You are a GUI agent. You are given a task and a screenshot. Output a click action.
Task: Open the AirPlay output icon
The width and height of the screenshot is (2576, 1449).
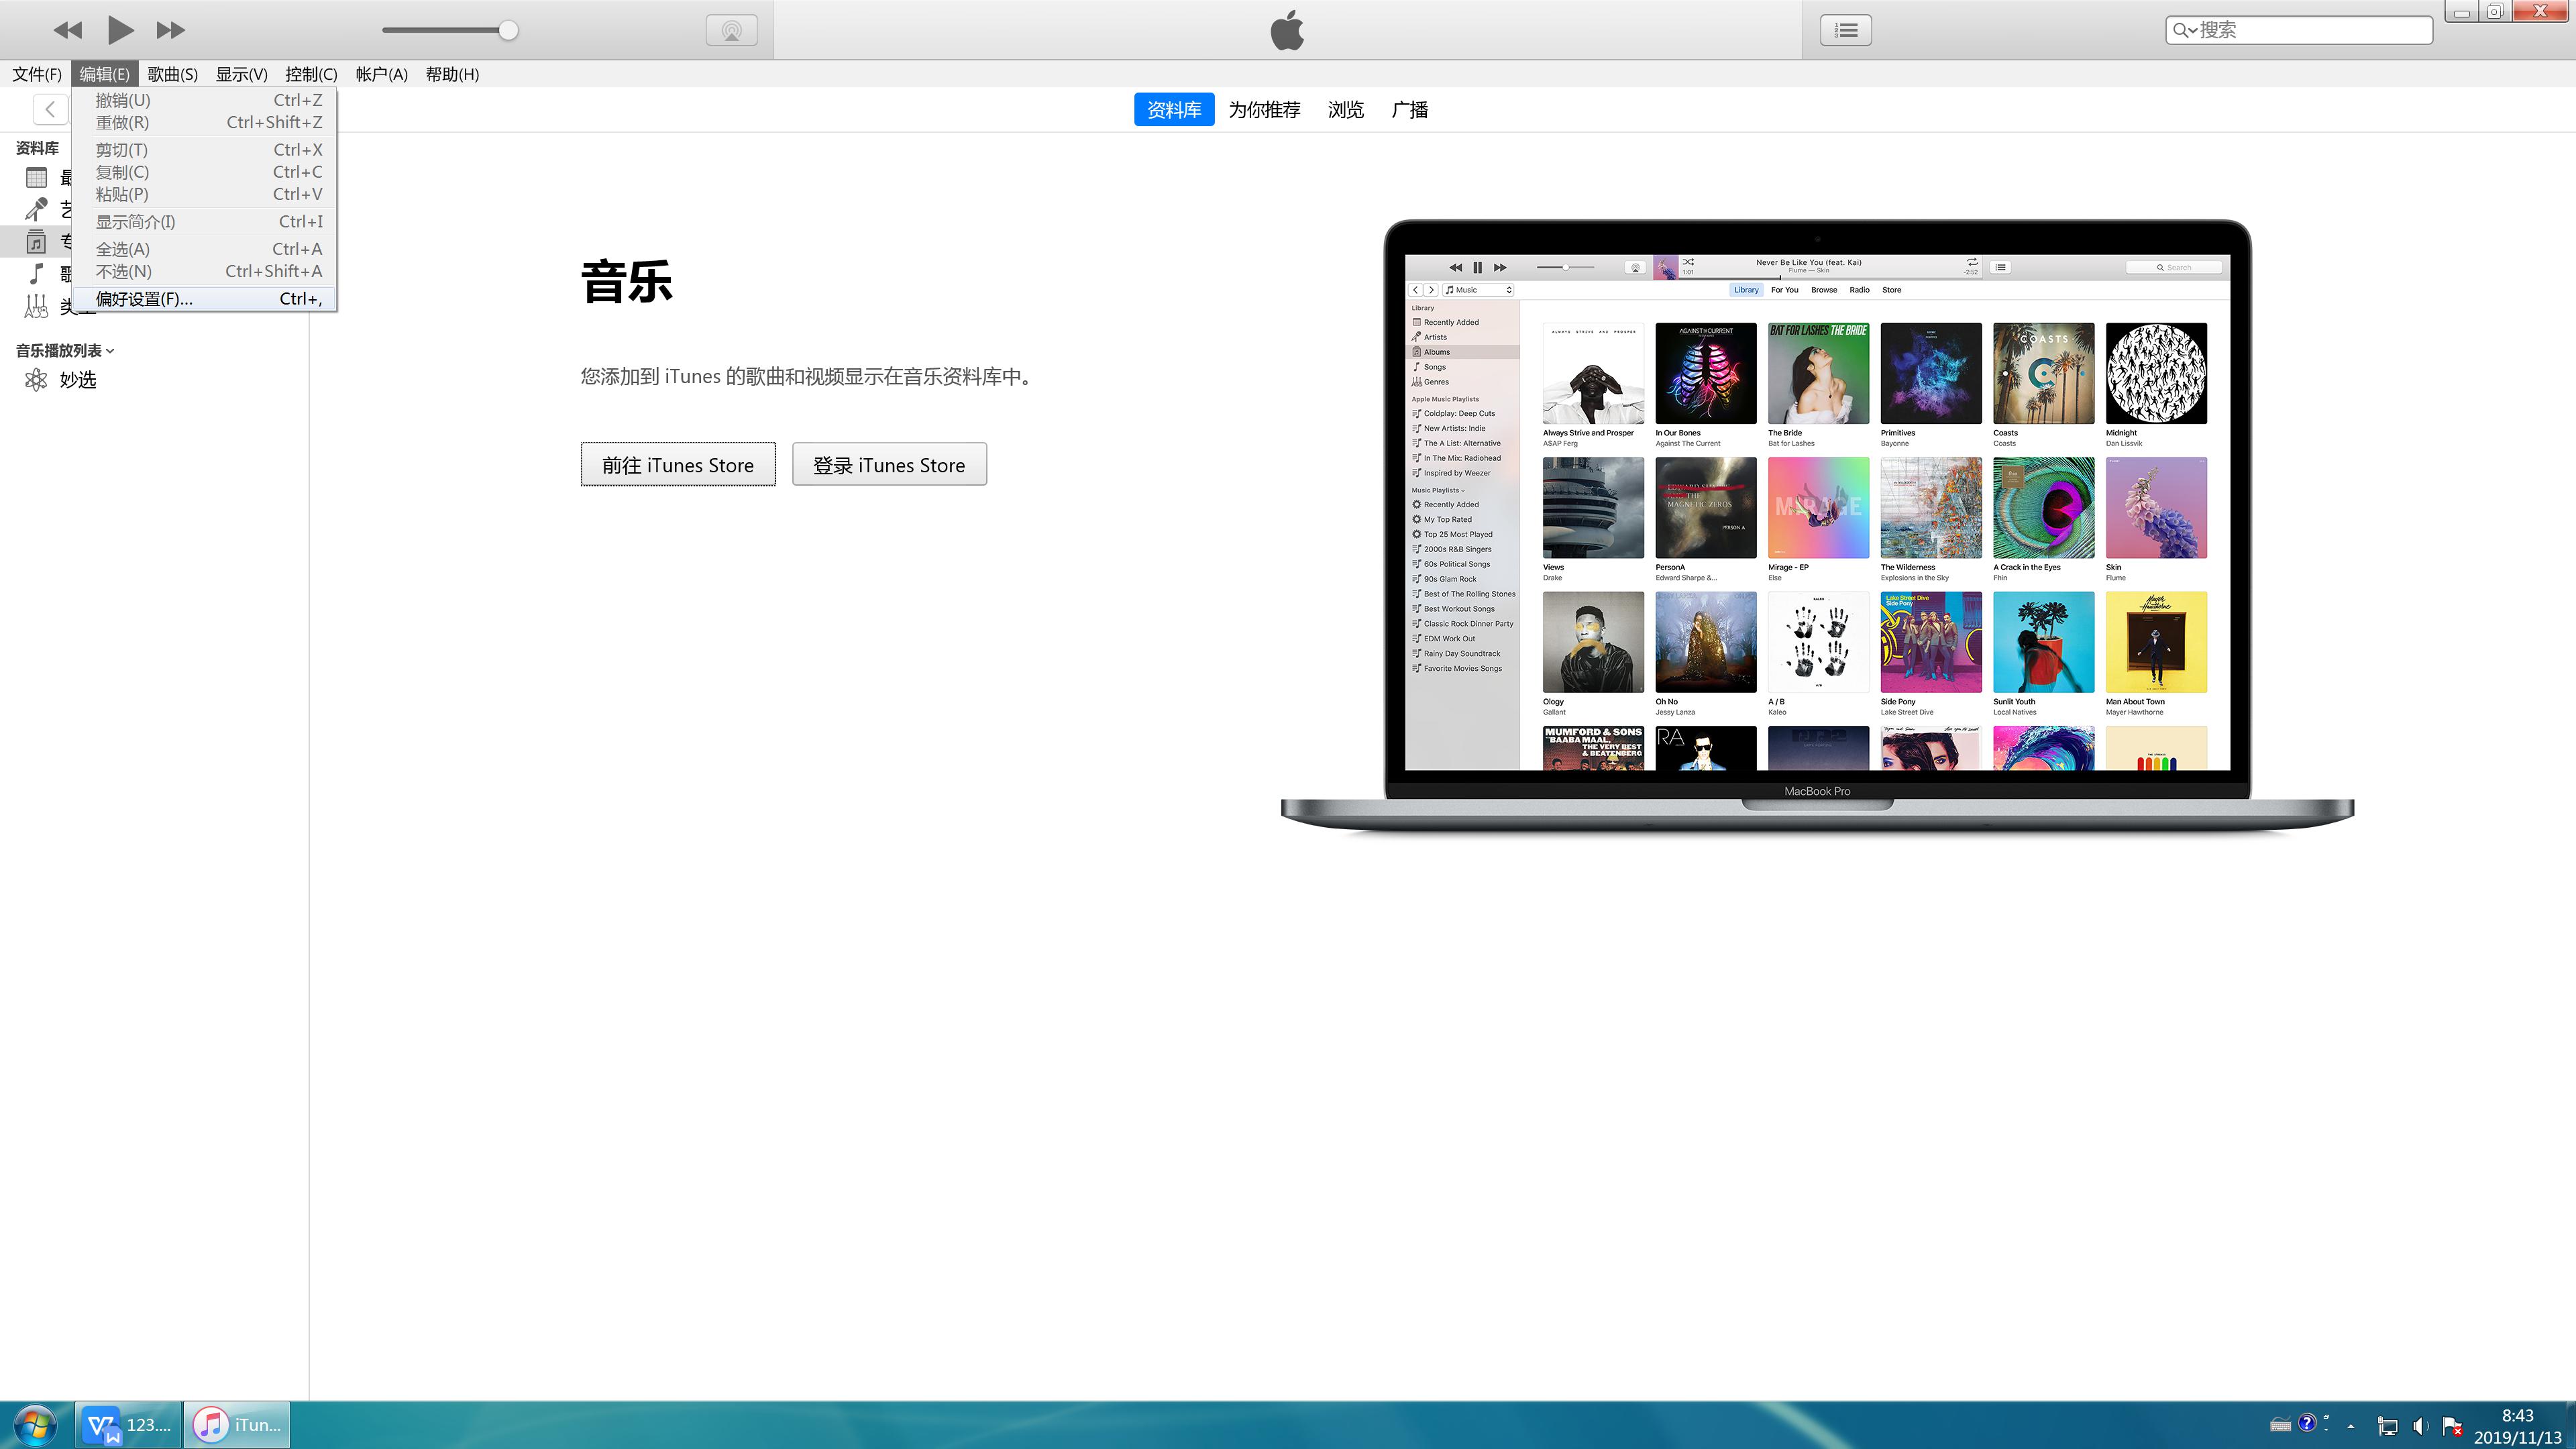point(732,30)
